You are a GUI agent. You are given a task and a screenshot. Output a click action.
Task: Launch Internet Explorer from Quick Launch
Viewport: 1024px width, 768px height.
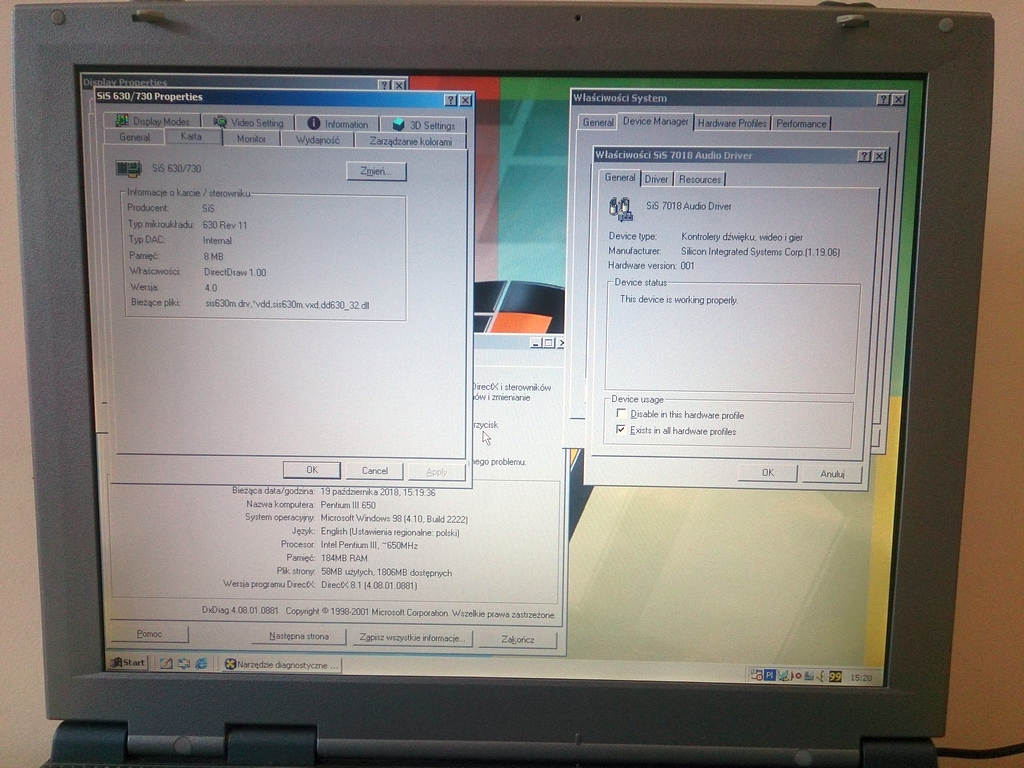(x=201, y=664)
